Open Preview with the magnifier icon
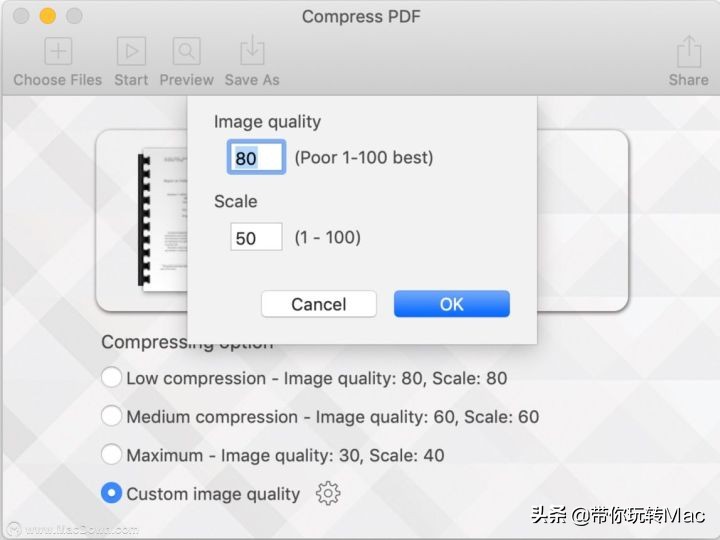Image resolution: width=720 pixels, height=540 pixels. [x=186, y=51]
